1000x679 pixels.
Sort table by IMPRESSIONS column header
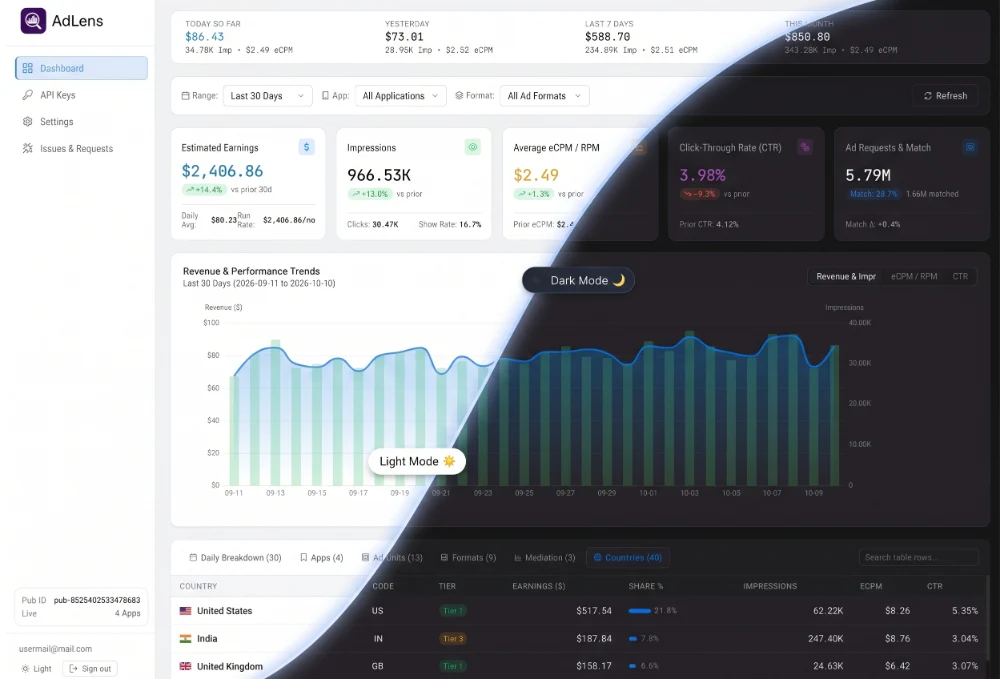pyautogui.click(x=770, y=586)
